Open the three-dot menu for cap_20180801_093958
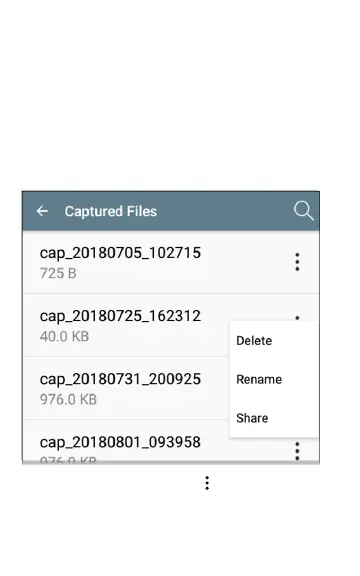The width and height of the screenshot is (360, 576). click(x=298, y=451)
